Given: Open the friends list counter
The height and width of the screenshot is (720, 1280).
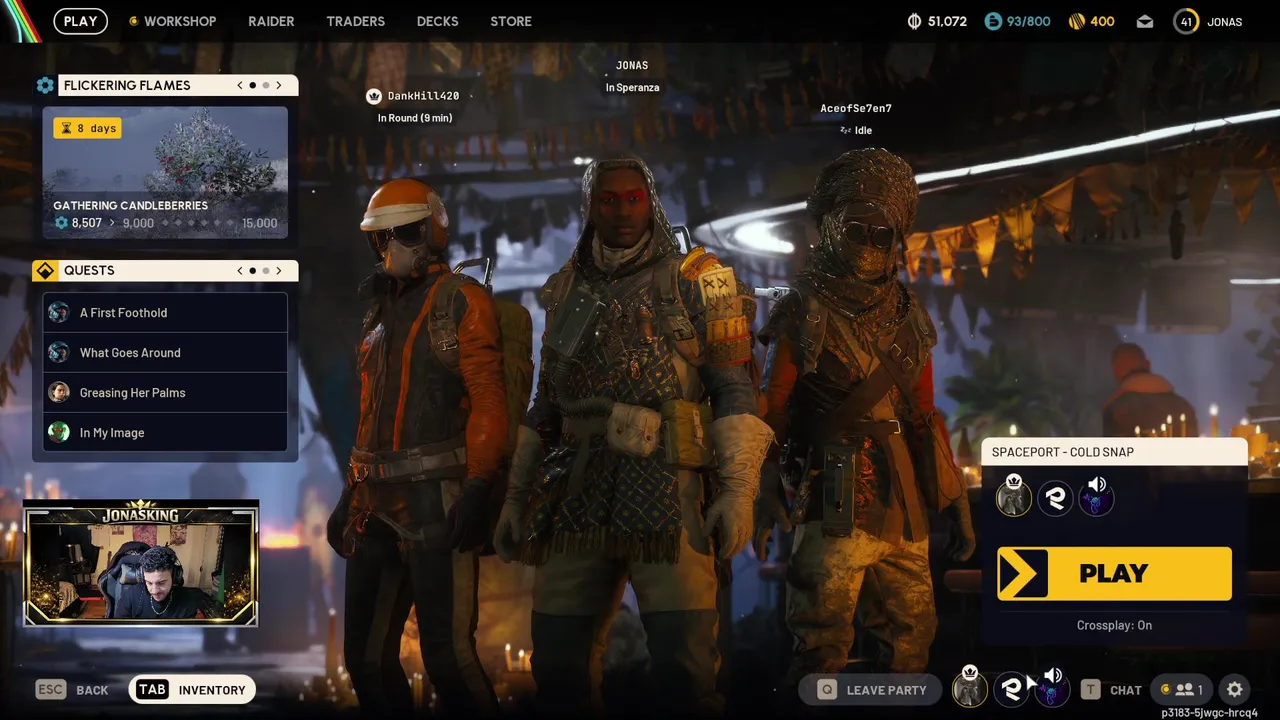Looking at the screenshot, I should (1181, 690).
